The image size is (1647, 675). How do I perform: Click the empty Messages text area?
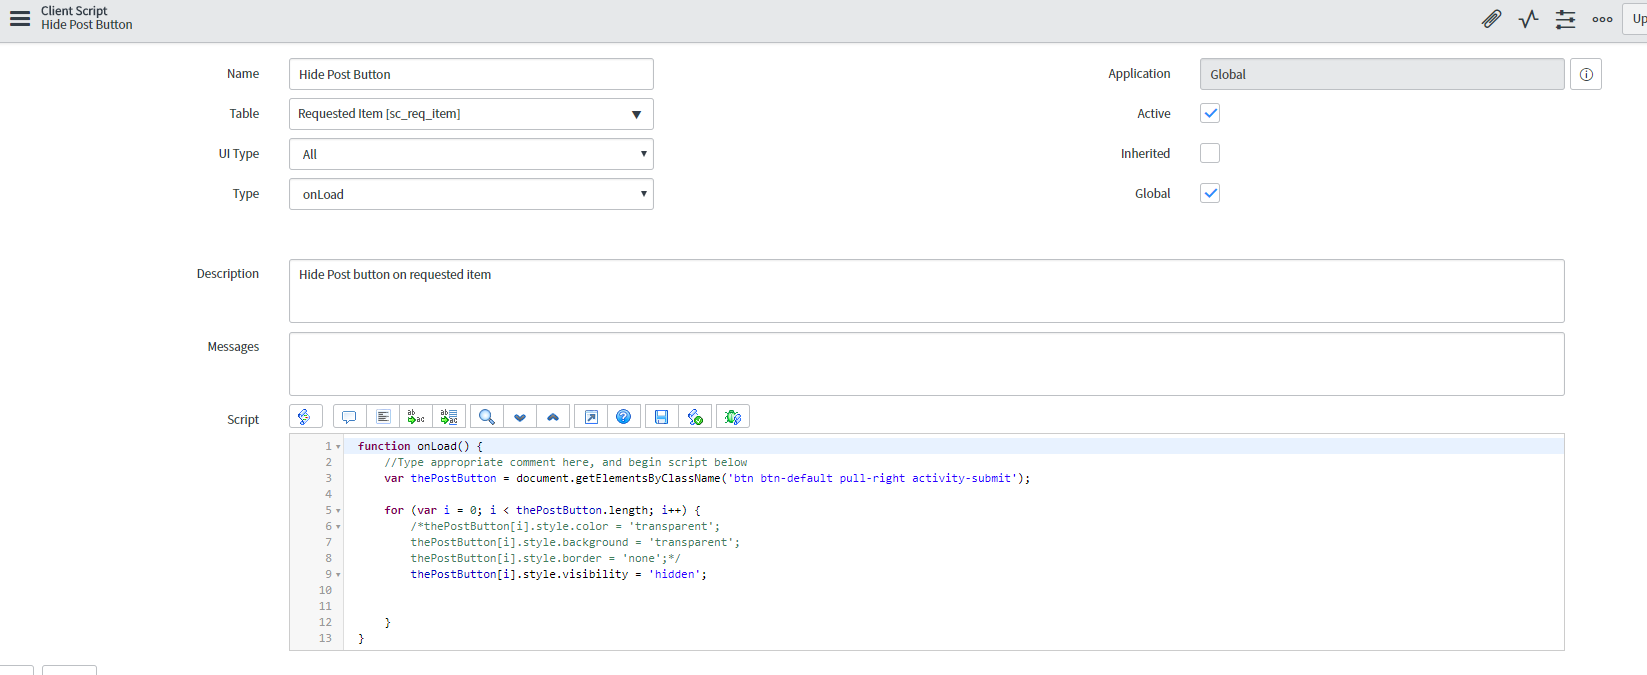click(x=926, y=364)
